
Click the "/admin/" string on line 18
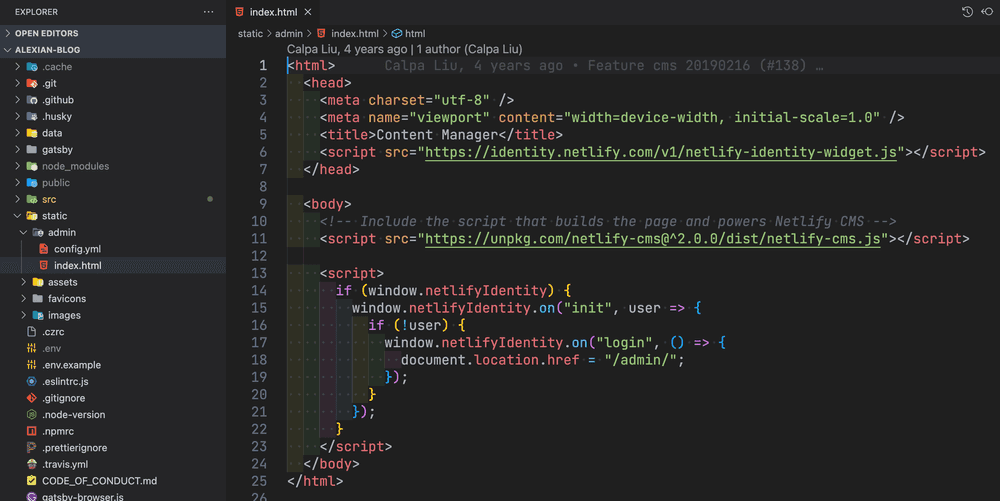[x=640, y=360]
